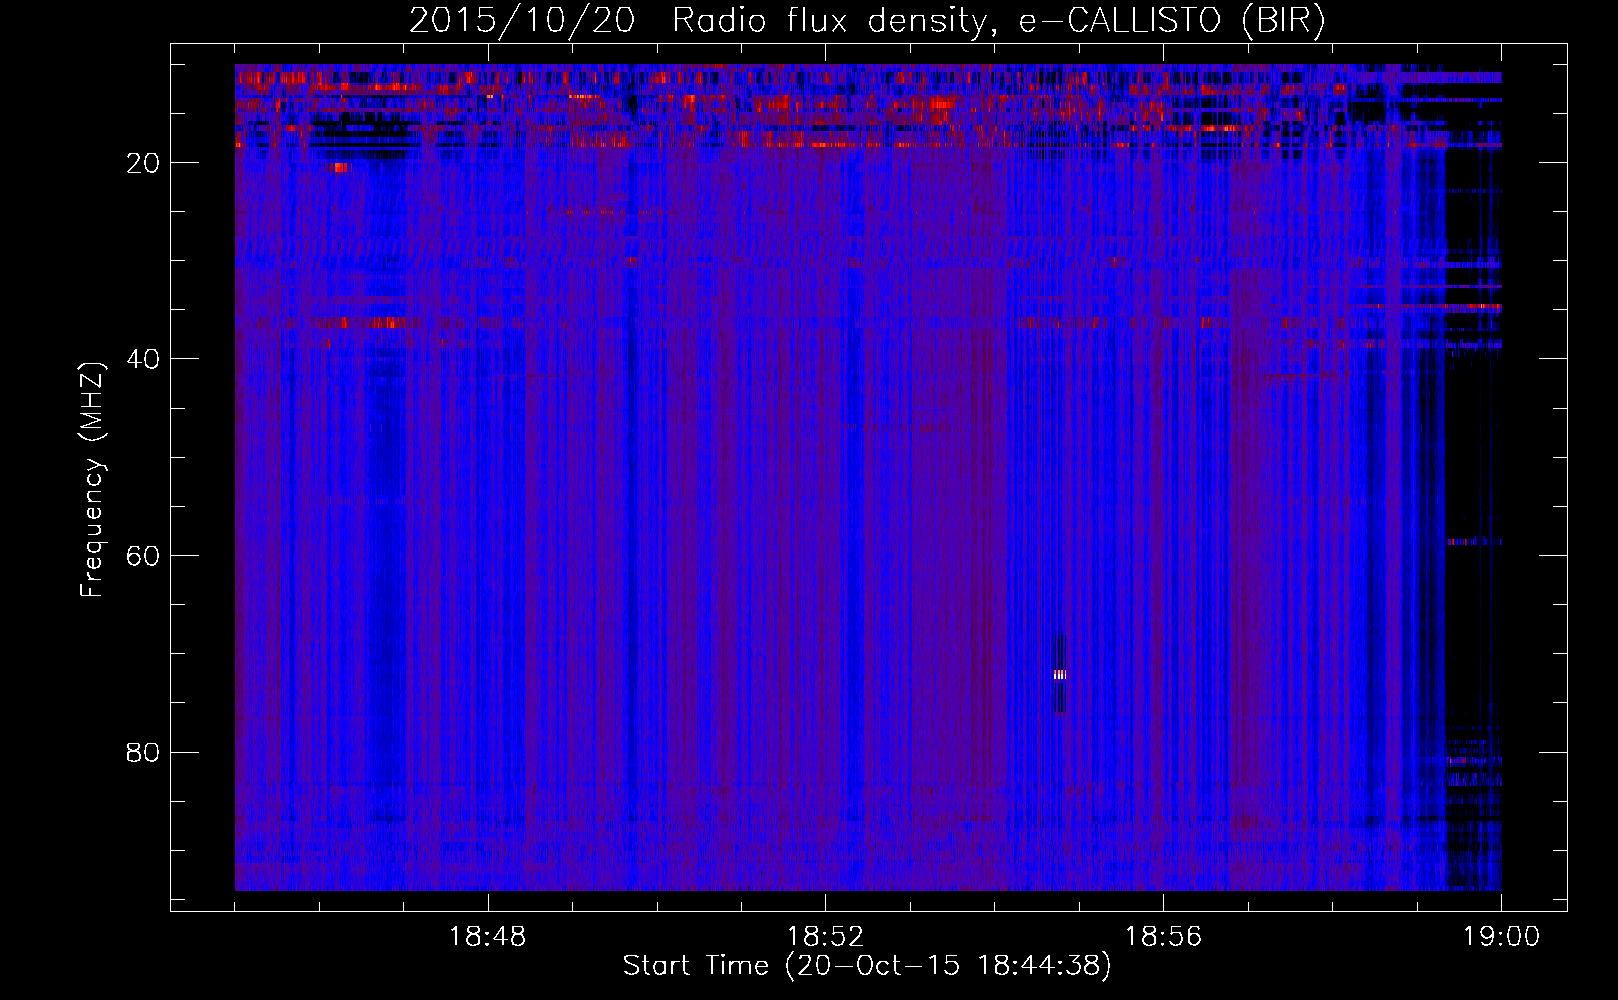Click the 'Start Time (20-Oct-15 18:44:38)' label
Image resolution: width=1618 pixels, height=1000 pixels.
point(867,966)
